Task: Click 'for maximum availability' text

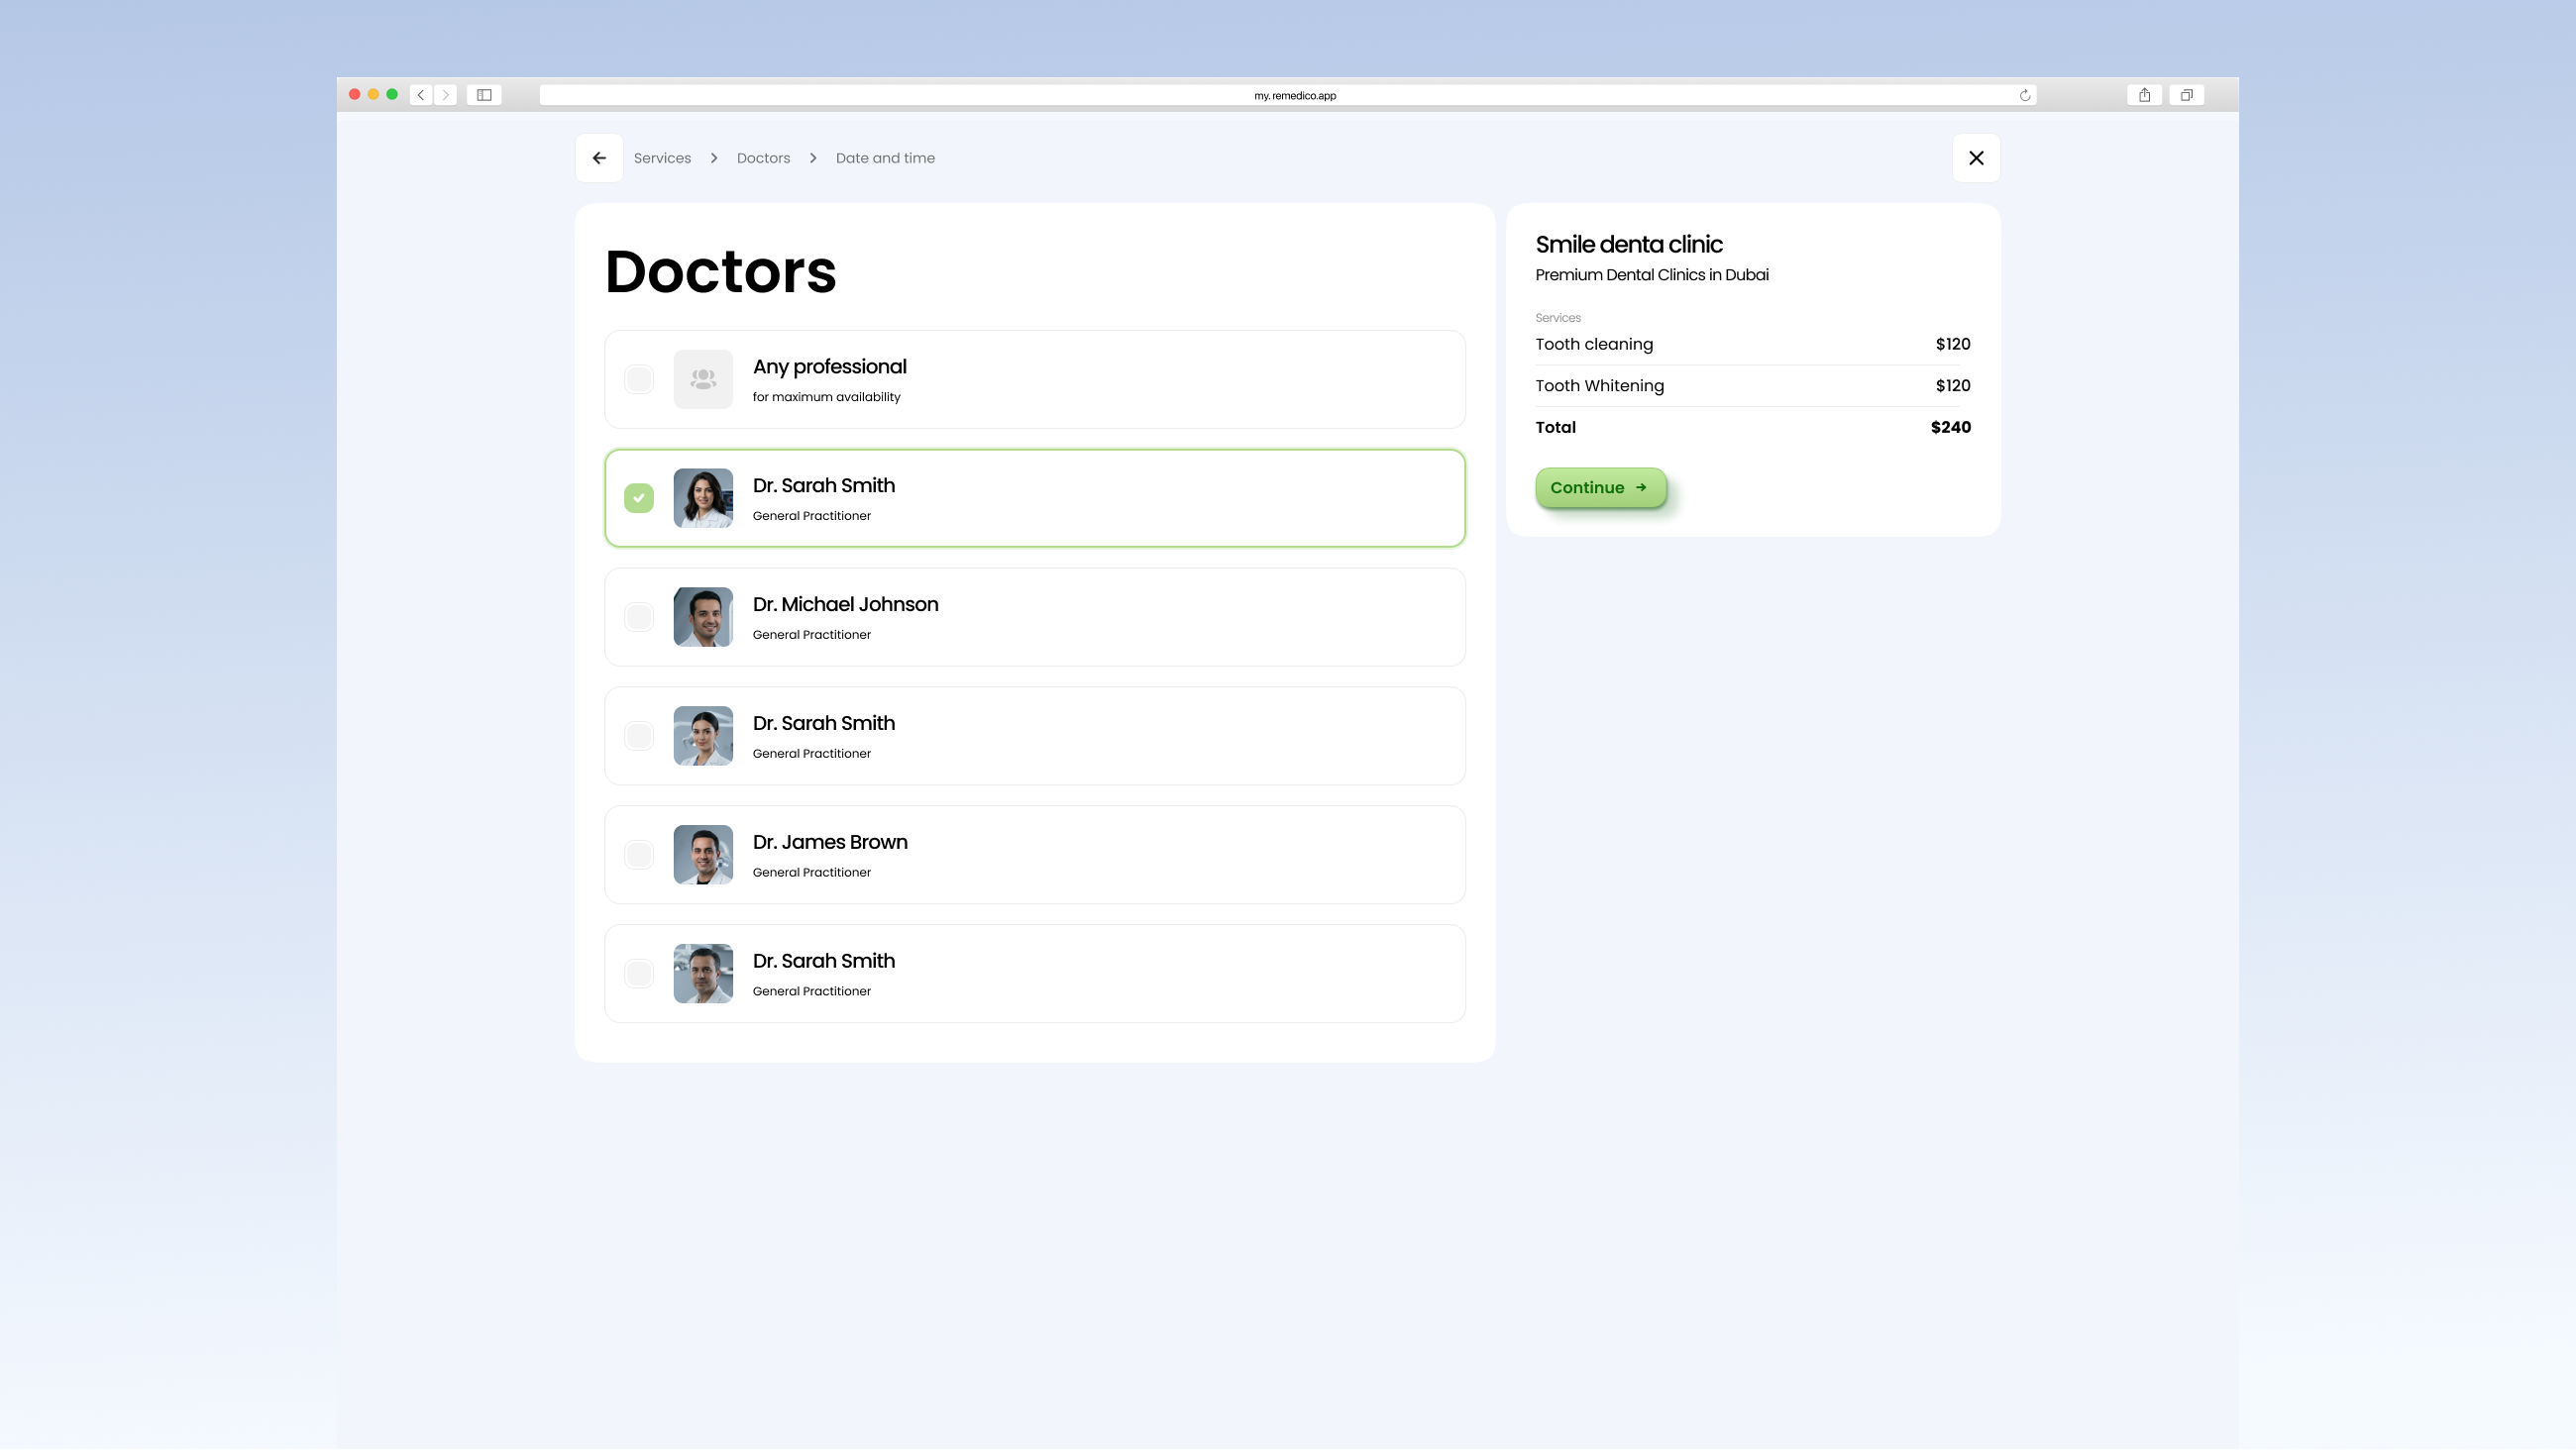Action: pos(826,397)
